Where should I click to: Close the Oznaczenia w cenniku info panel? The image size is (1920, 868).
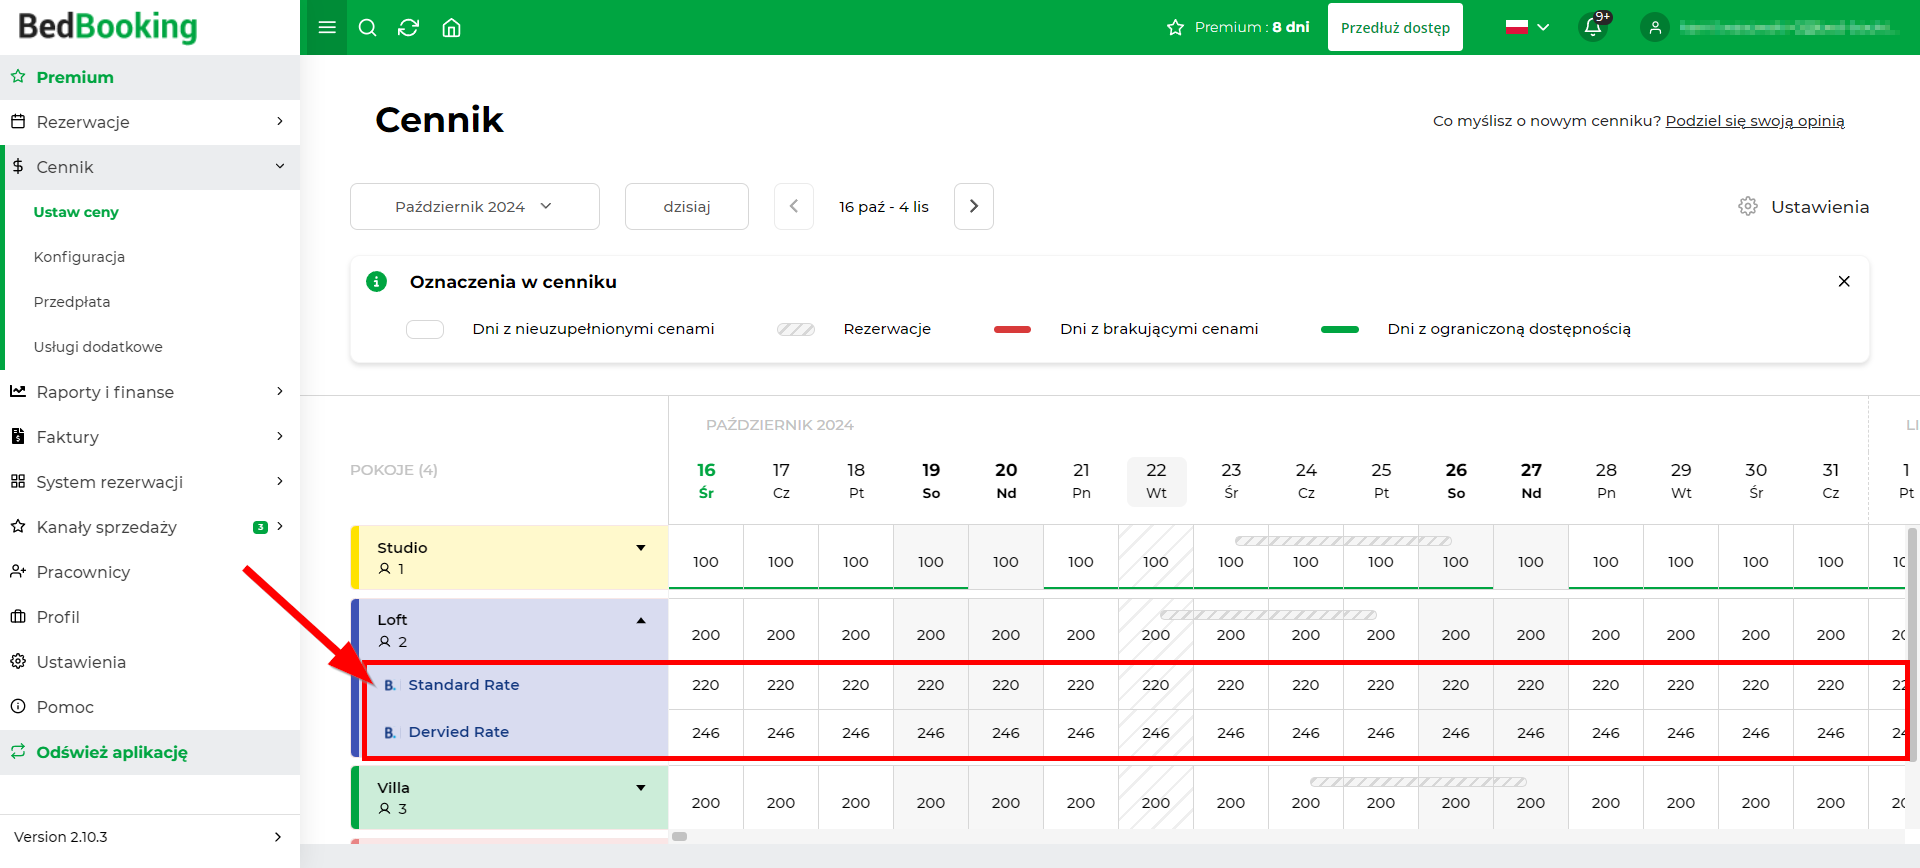(1844, 281)
